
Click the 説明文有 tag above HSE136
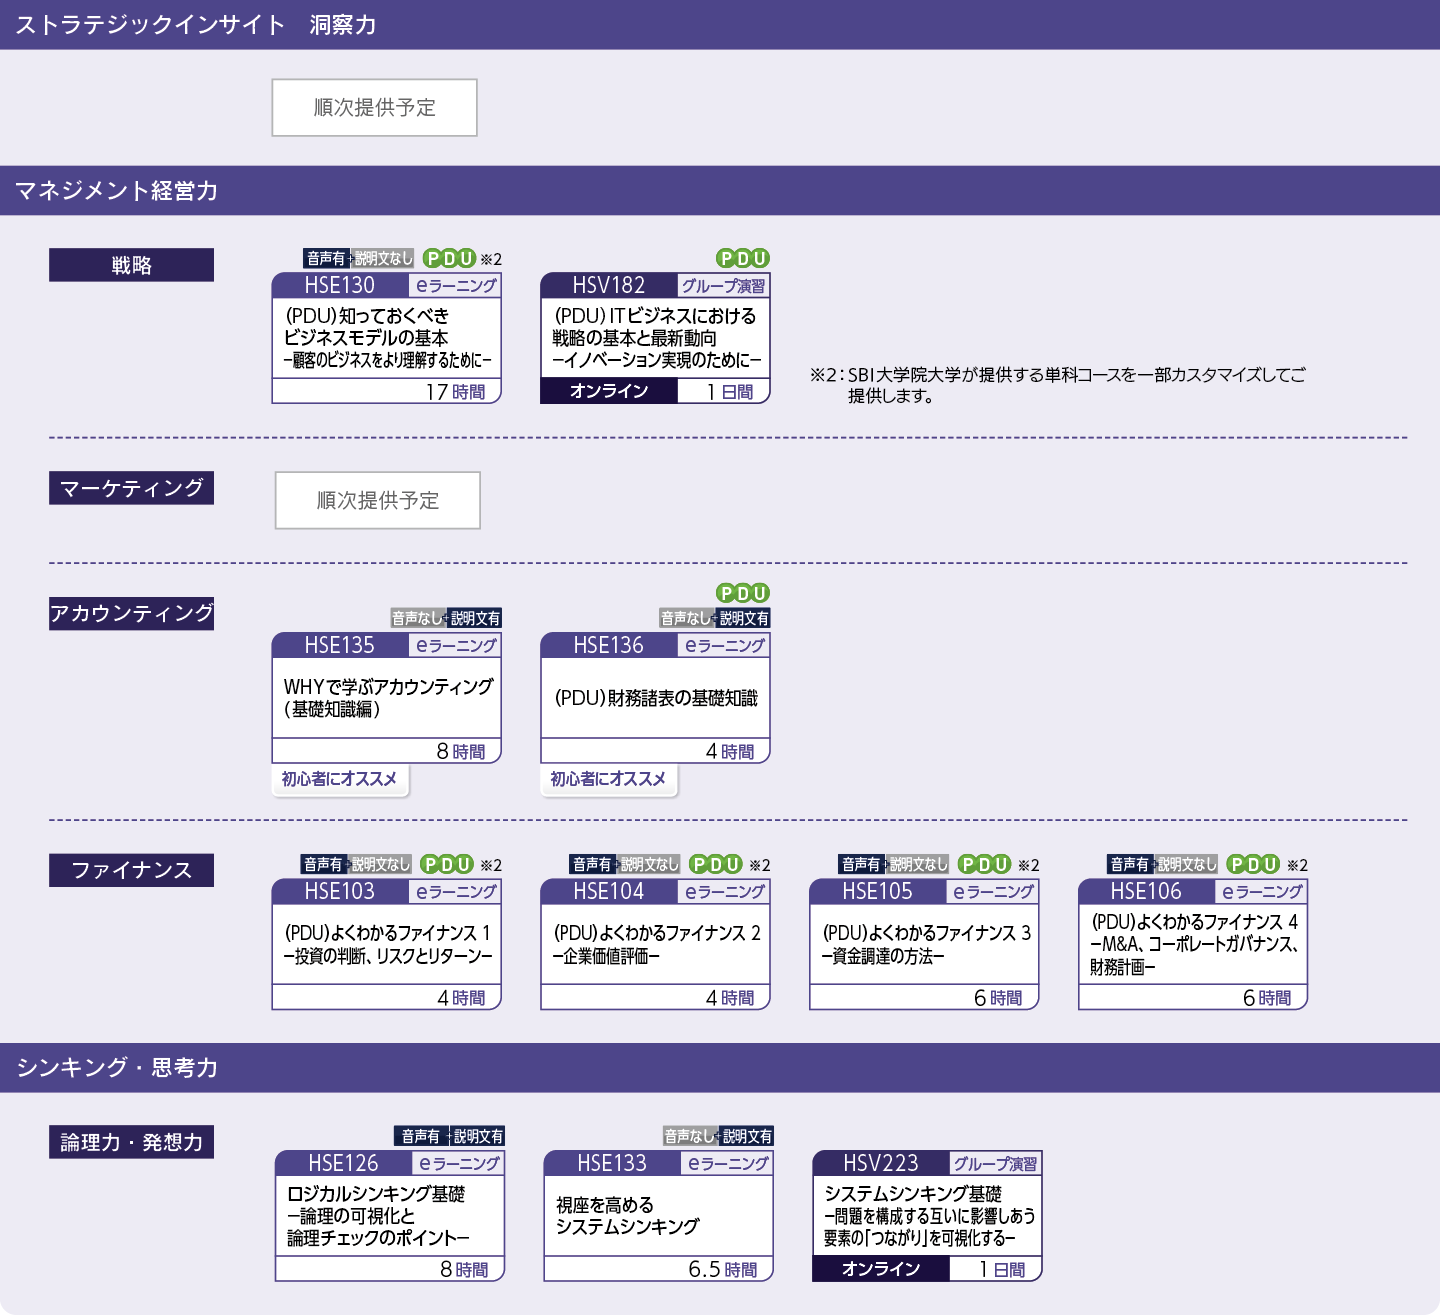coord(744,618)
